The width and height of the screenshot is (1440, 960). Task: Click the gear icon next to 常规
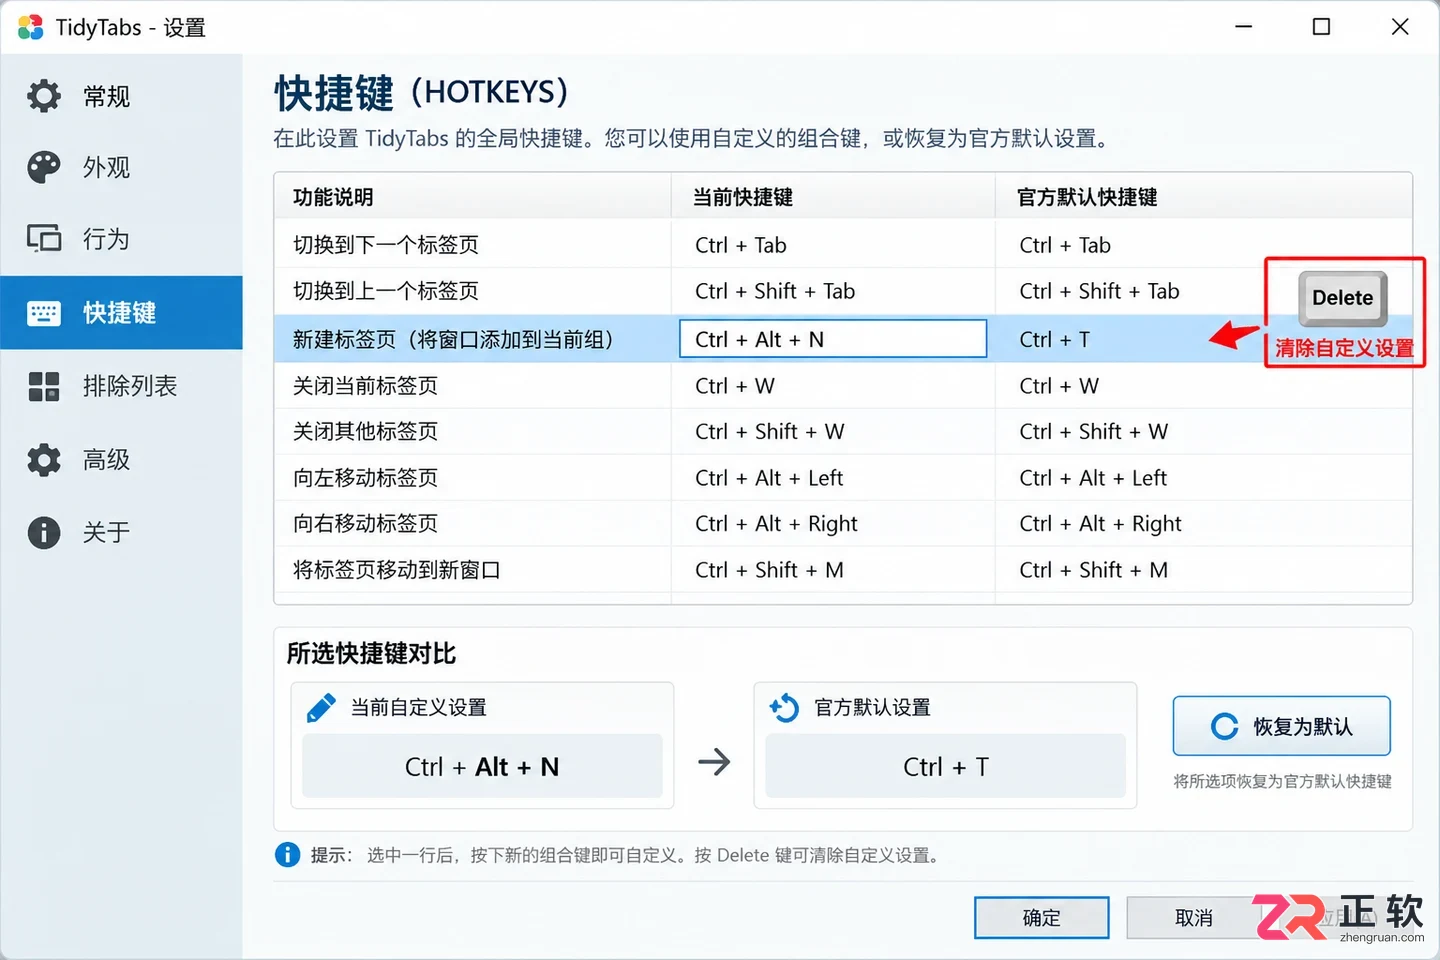coord(44,96)
